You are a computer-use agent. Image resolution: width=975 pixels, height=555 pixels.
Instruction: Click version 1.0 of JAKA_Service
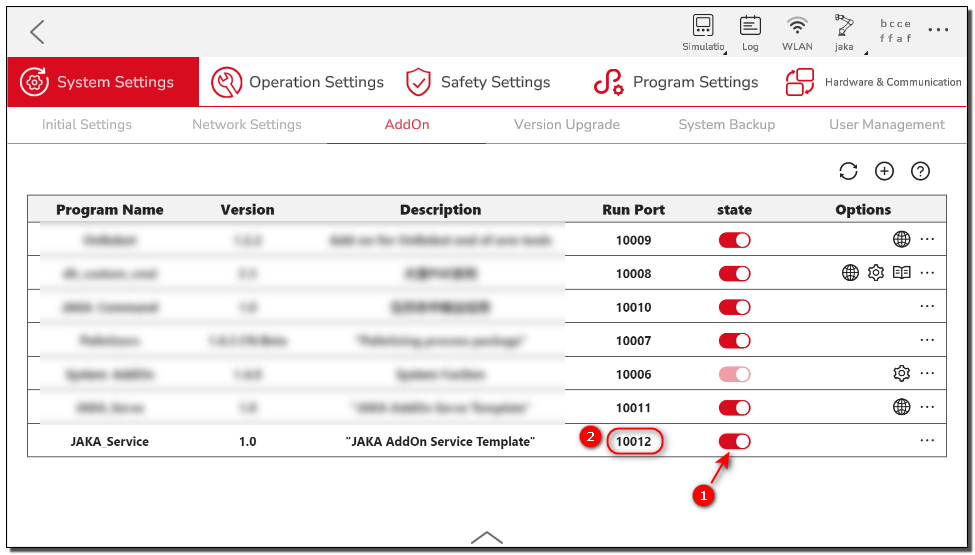(247, 442)
